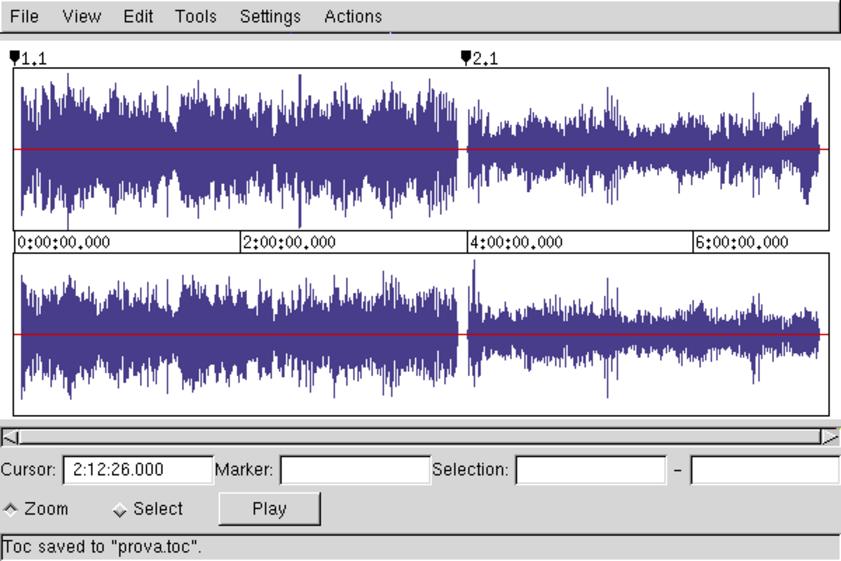
Task: Expand the Tools menu
Action: 195,17
